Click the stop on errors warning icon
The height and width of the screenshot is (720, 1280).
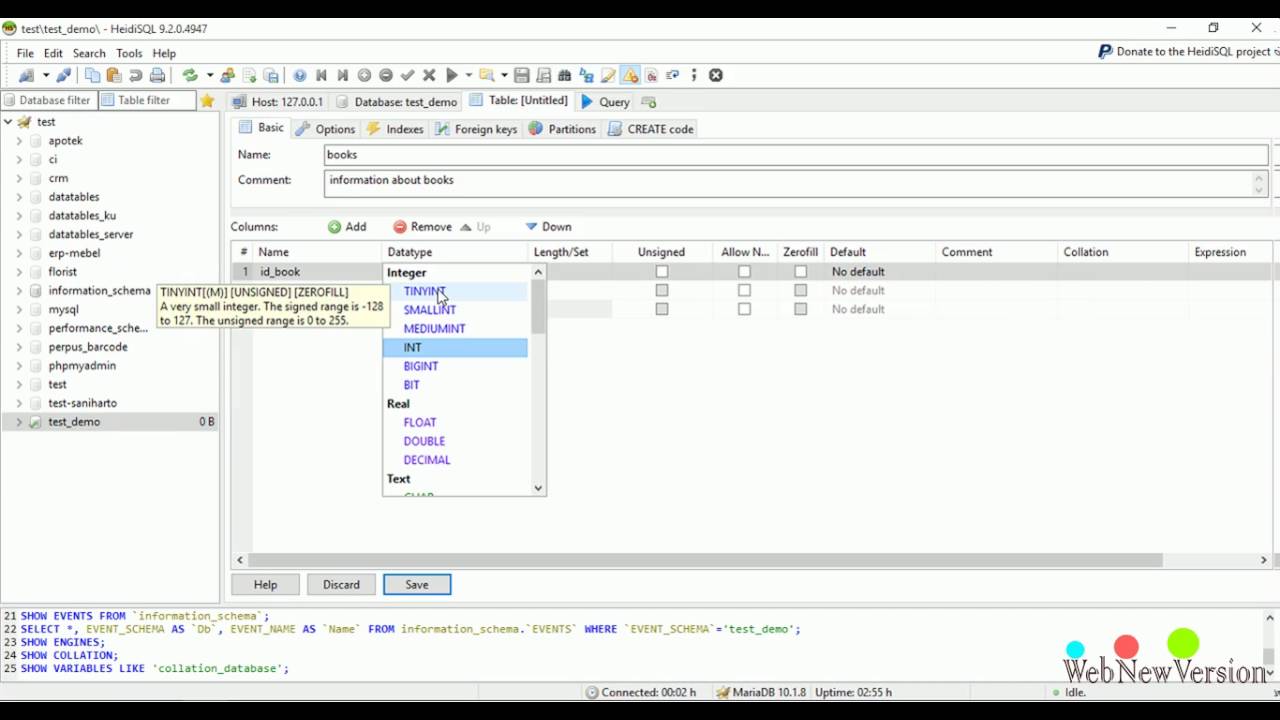click(630, 75)
